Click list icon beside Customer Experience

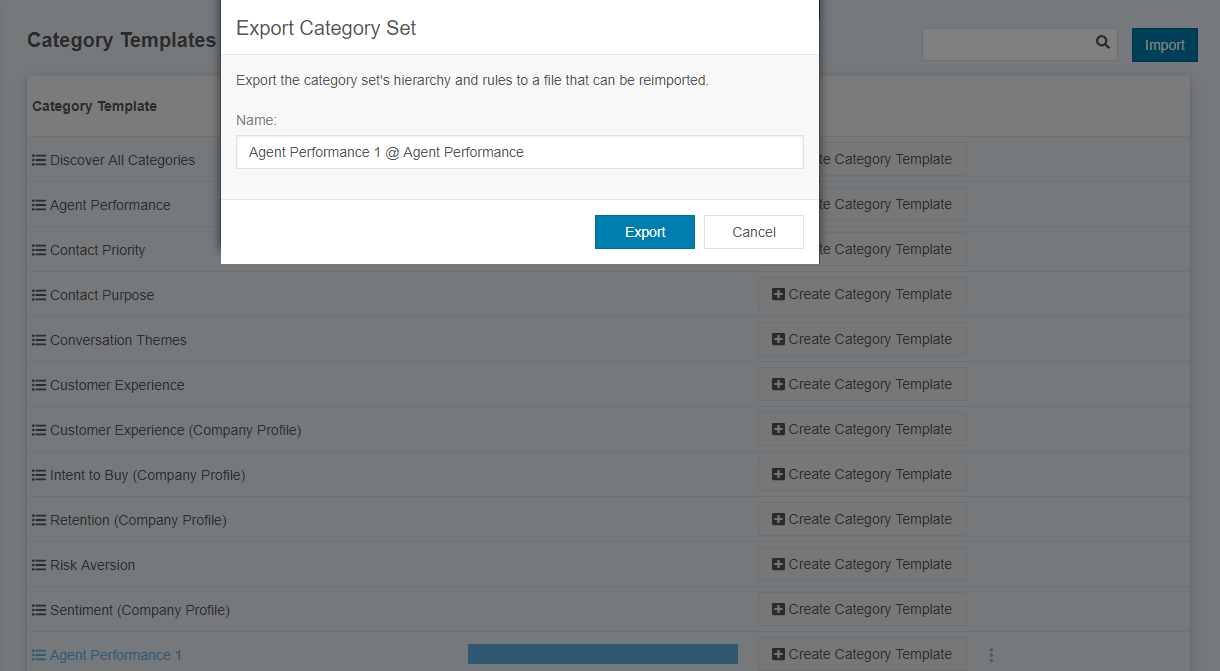pyautogui.click(x=39, y=385)
